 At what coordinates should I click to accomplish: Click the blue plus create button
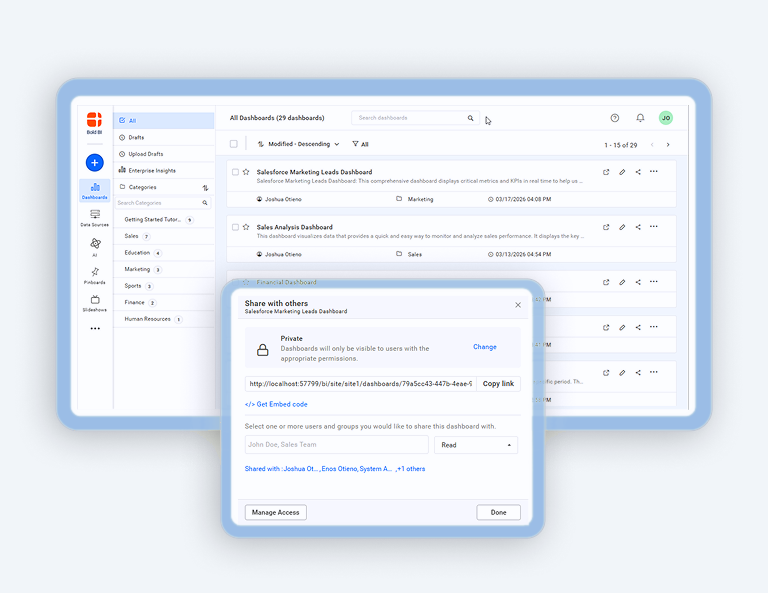(95, 163)
